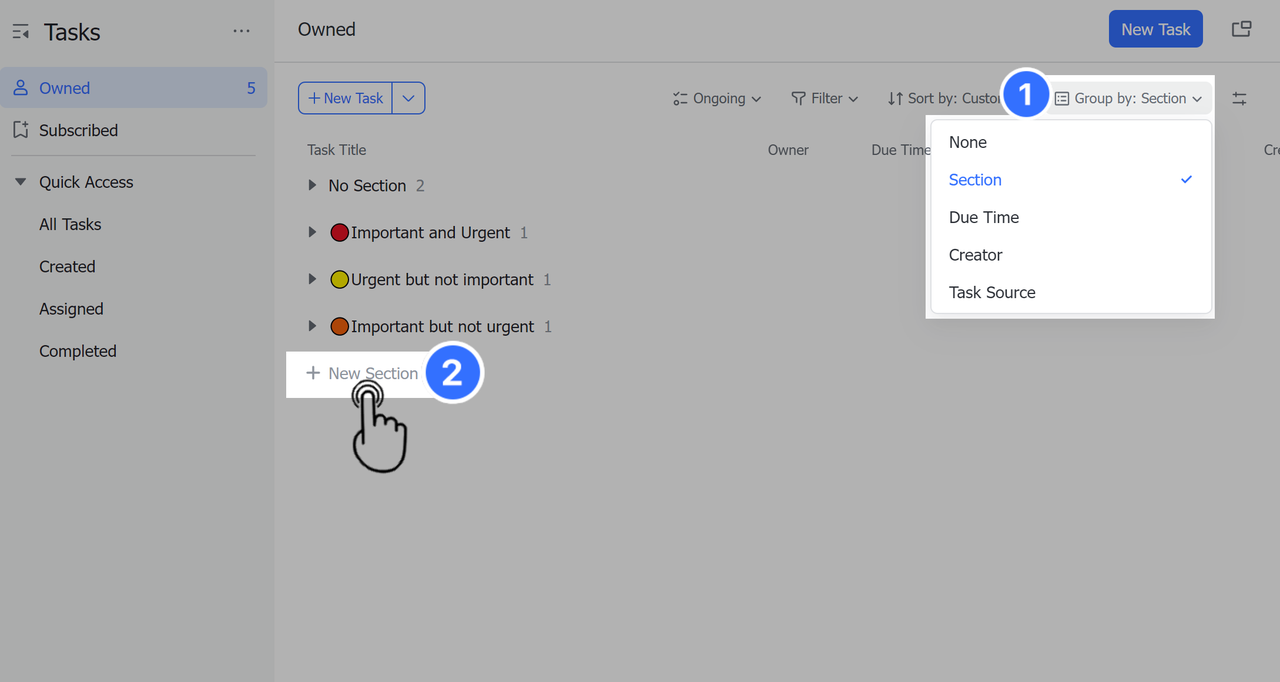This screenshot has width=1280, height=682.
Task: Pick Task Source grouping option
Action: coord(992,292)
